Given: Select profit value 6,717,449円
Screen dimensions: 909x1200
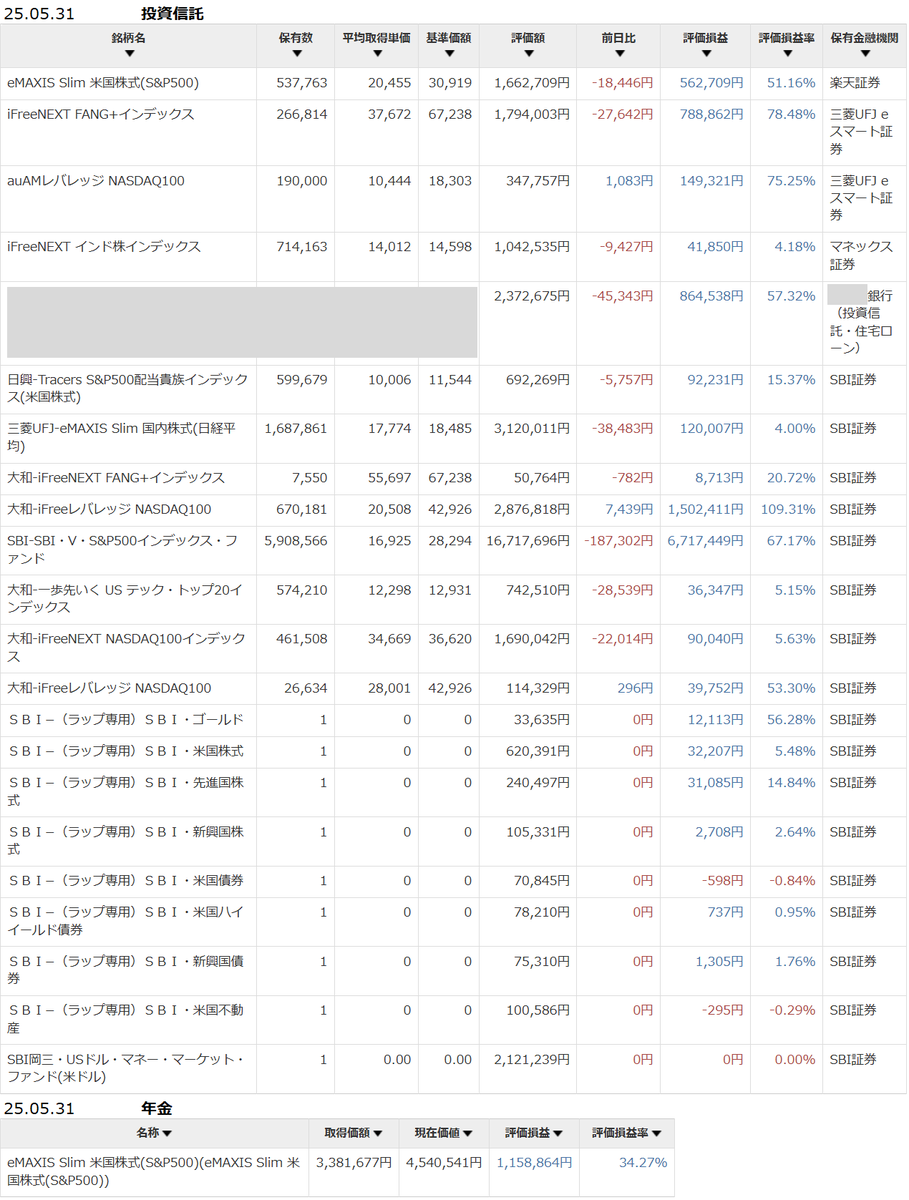Looking at the screenshot, I should [706, 541].
